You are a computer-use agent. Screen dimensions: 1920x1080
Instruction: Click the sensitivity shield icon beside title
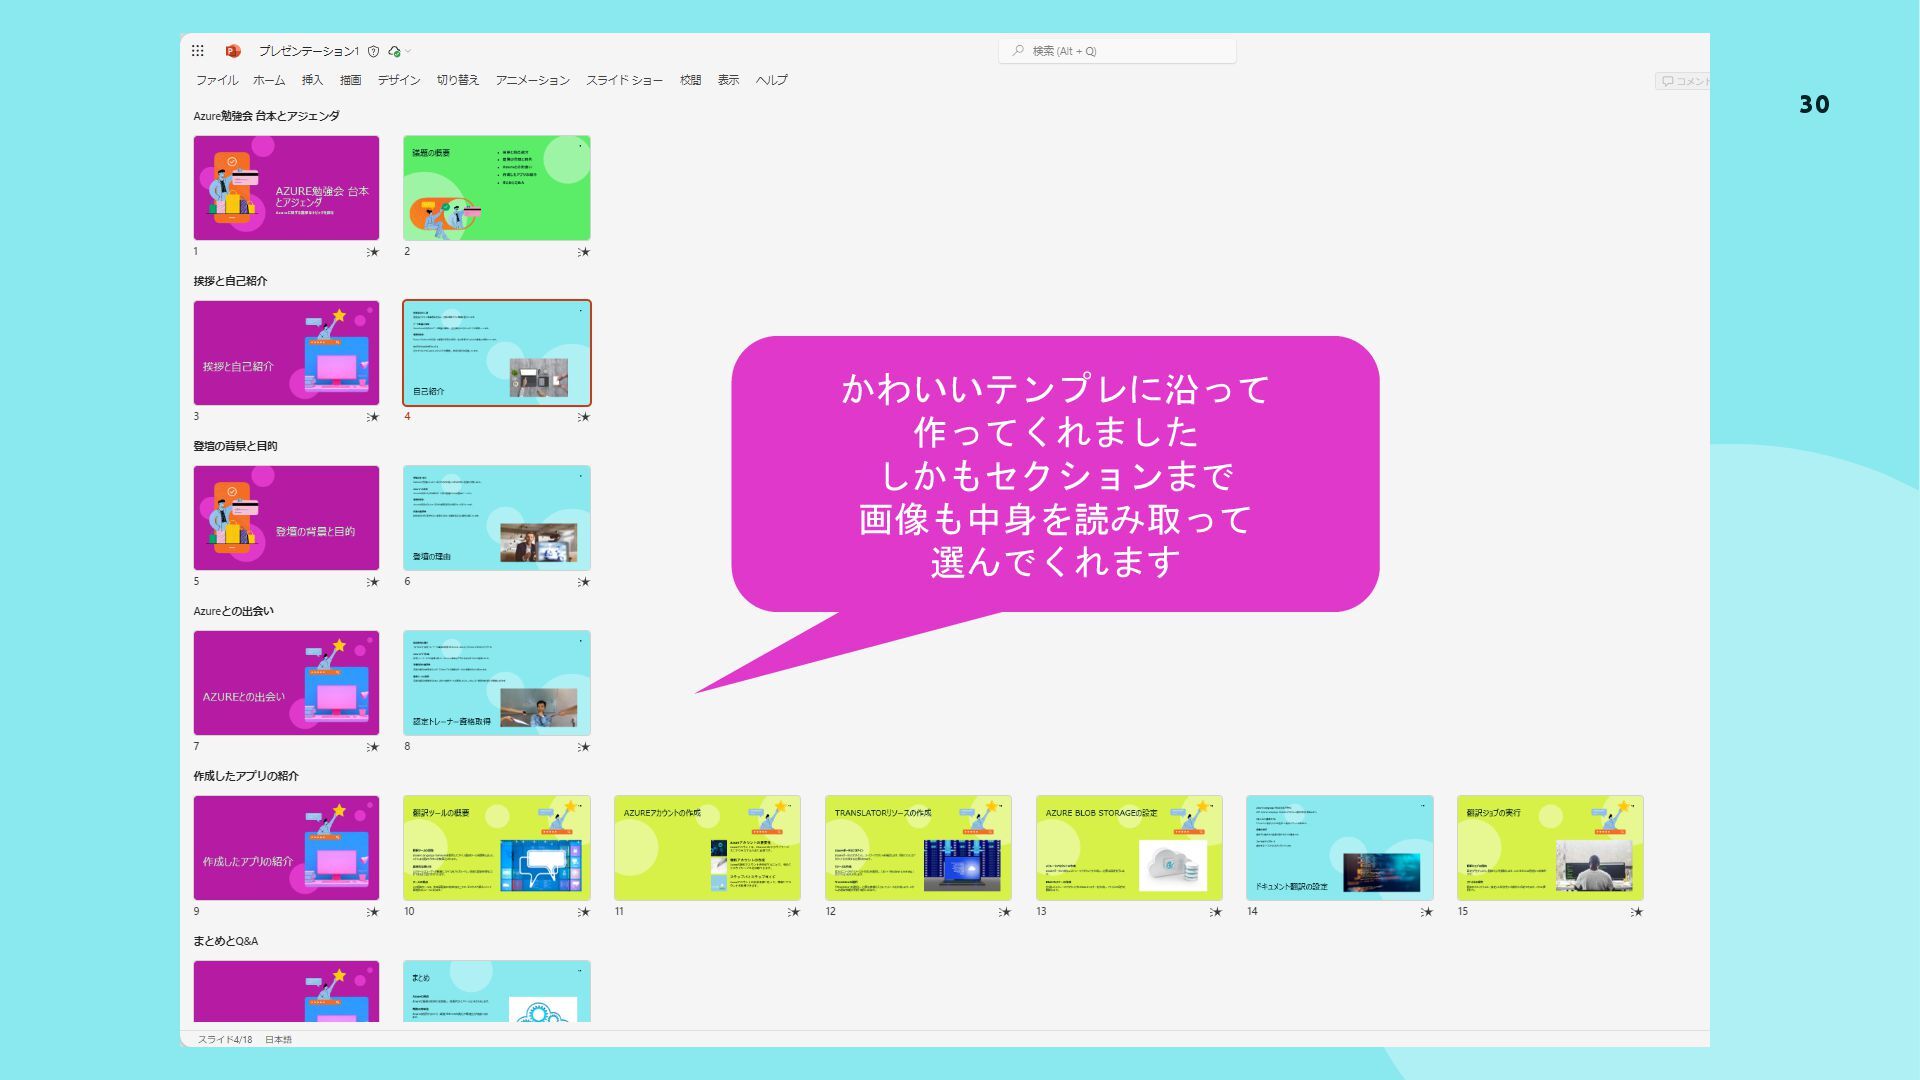point(373,51)
